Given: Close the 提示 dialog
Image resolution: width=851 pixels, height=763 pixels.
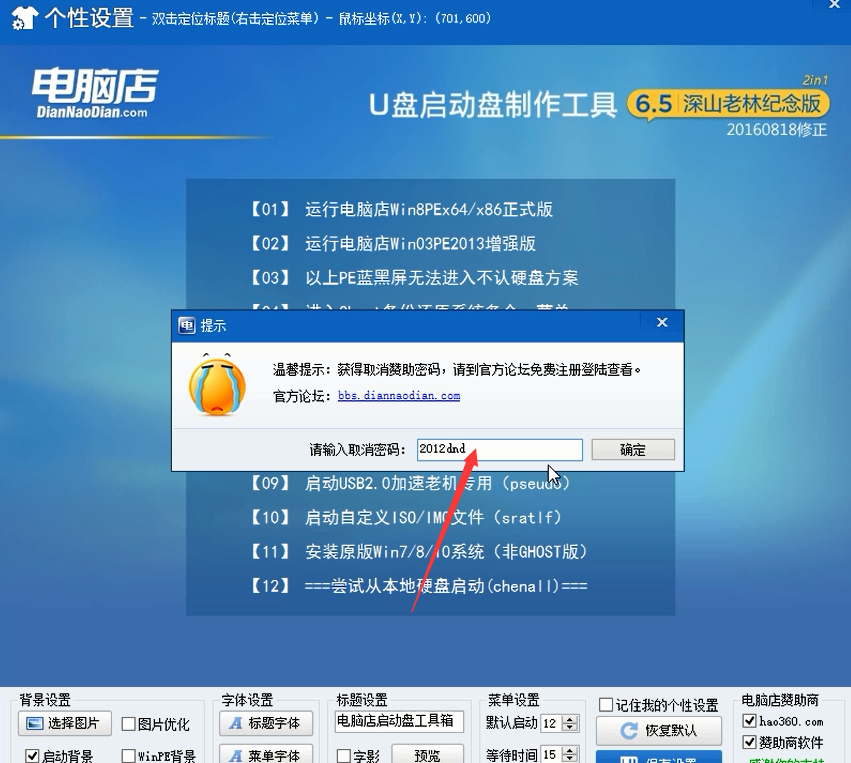Looking at the screenshot, I should [x=662, y=322].
